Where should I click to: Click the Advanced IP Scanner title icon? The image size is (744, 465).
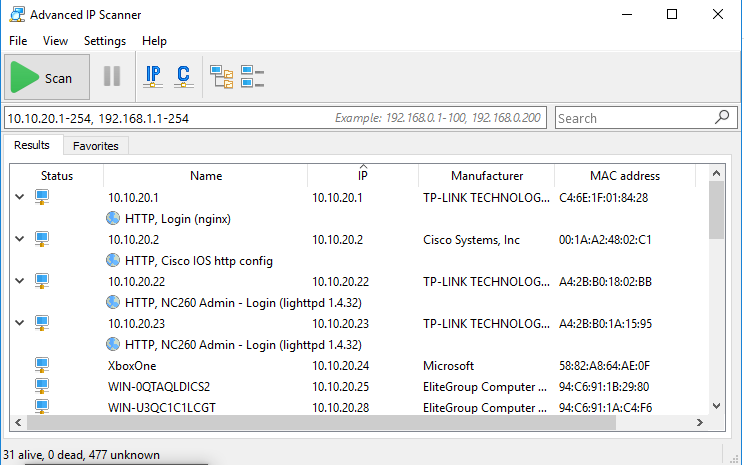click(x=17, y=14)
